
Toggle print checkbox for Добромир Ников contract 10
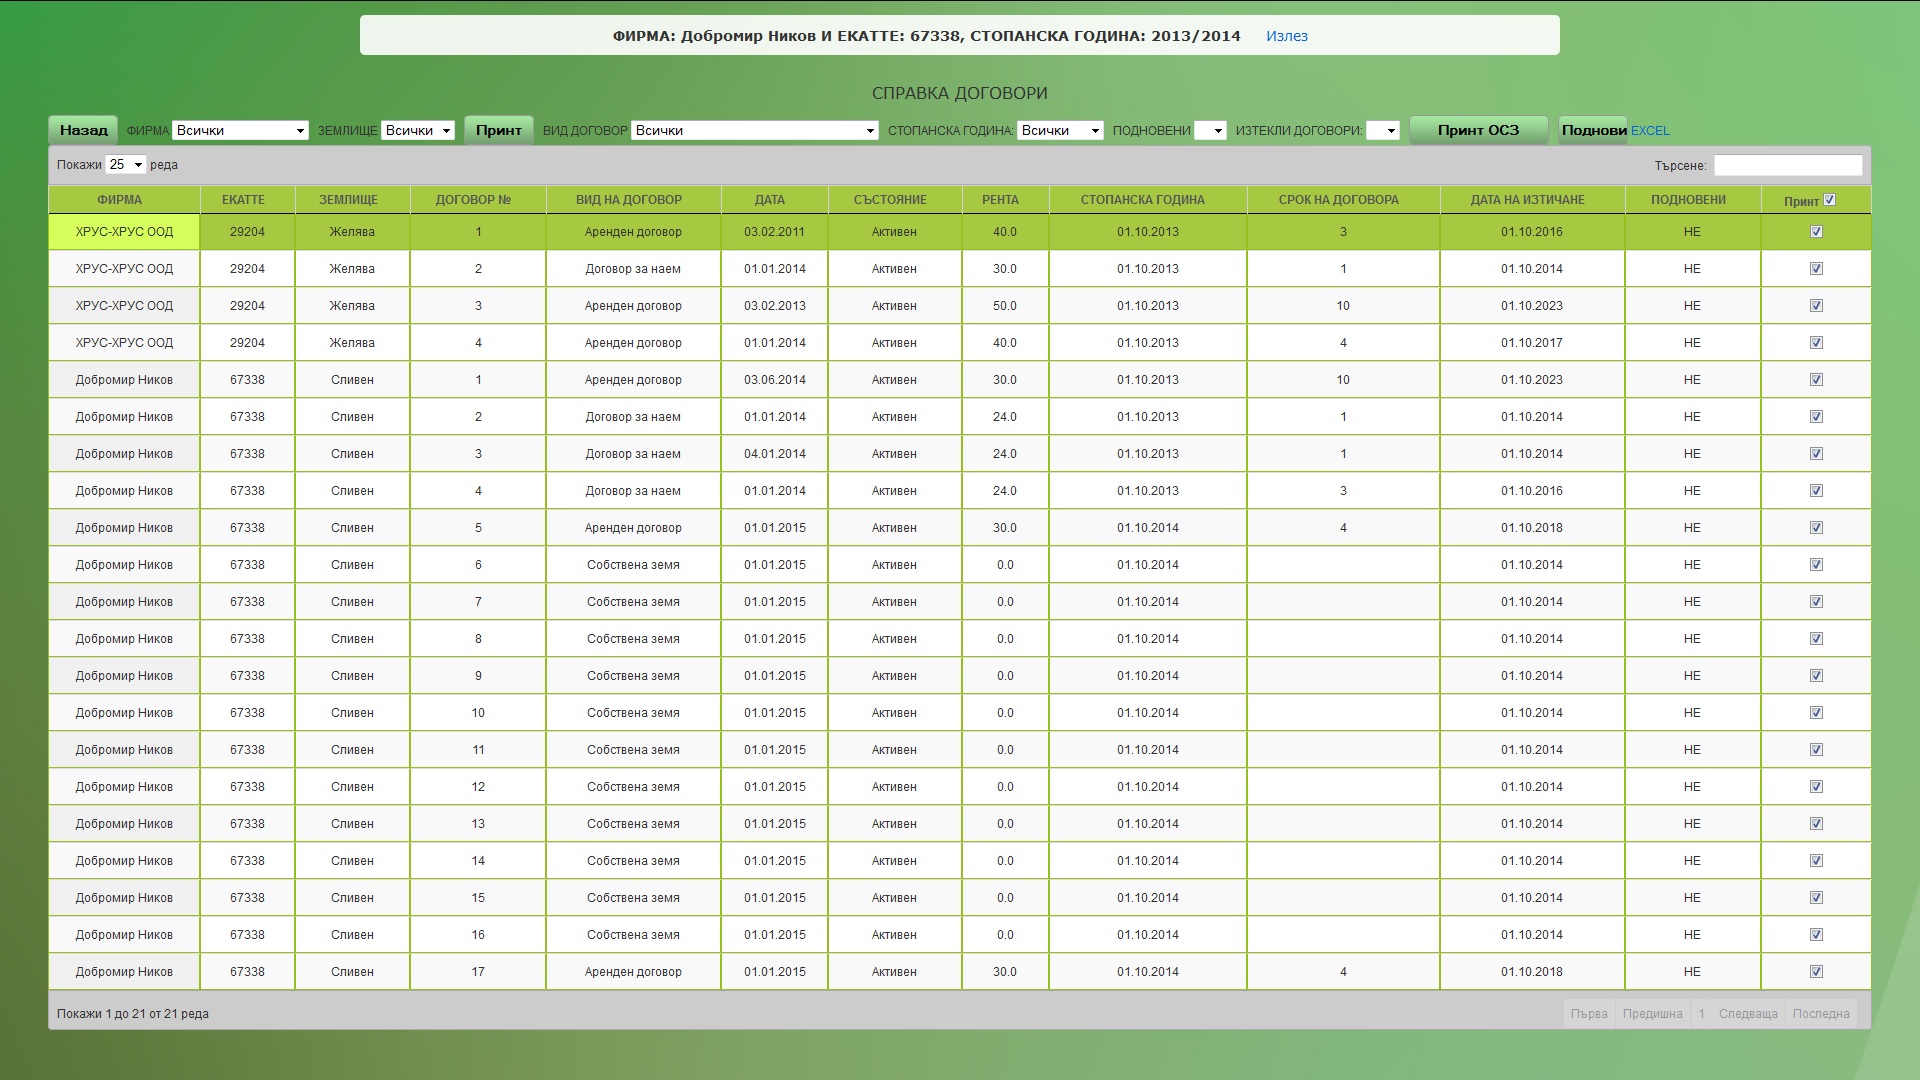pos(1816,713)
